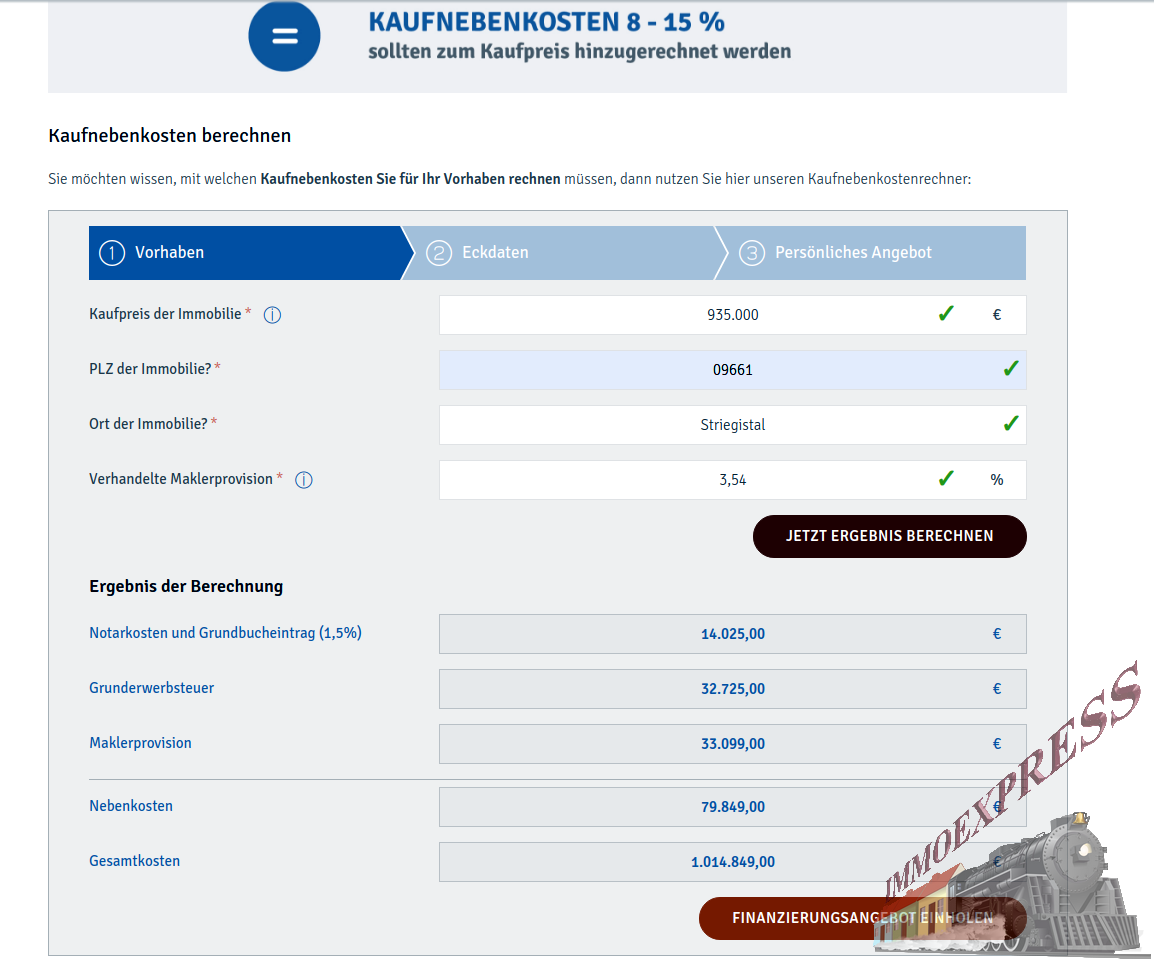The height and width of the screenshot is (962, 1154).
Task: Open the Persönliches Angebot step
Action: 870,253
